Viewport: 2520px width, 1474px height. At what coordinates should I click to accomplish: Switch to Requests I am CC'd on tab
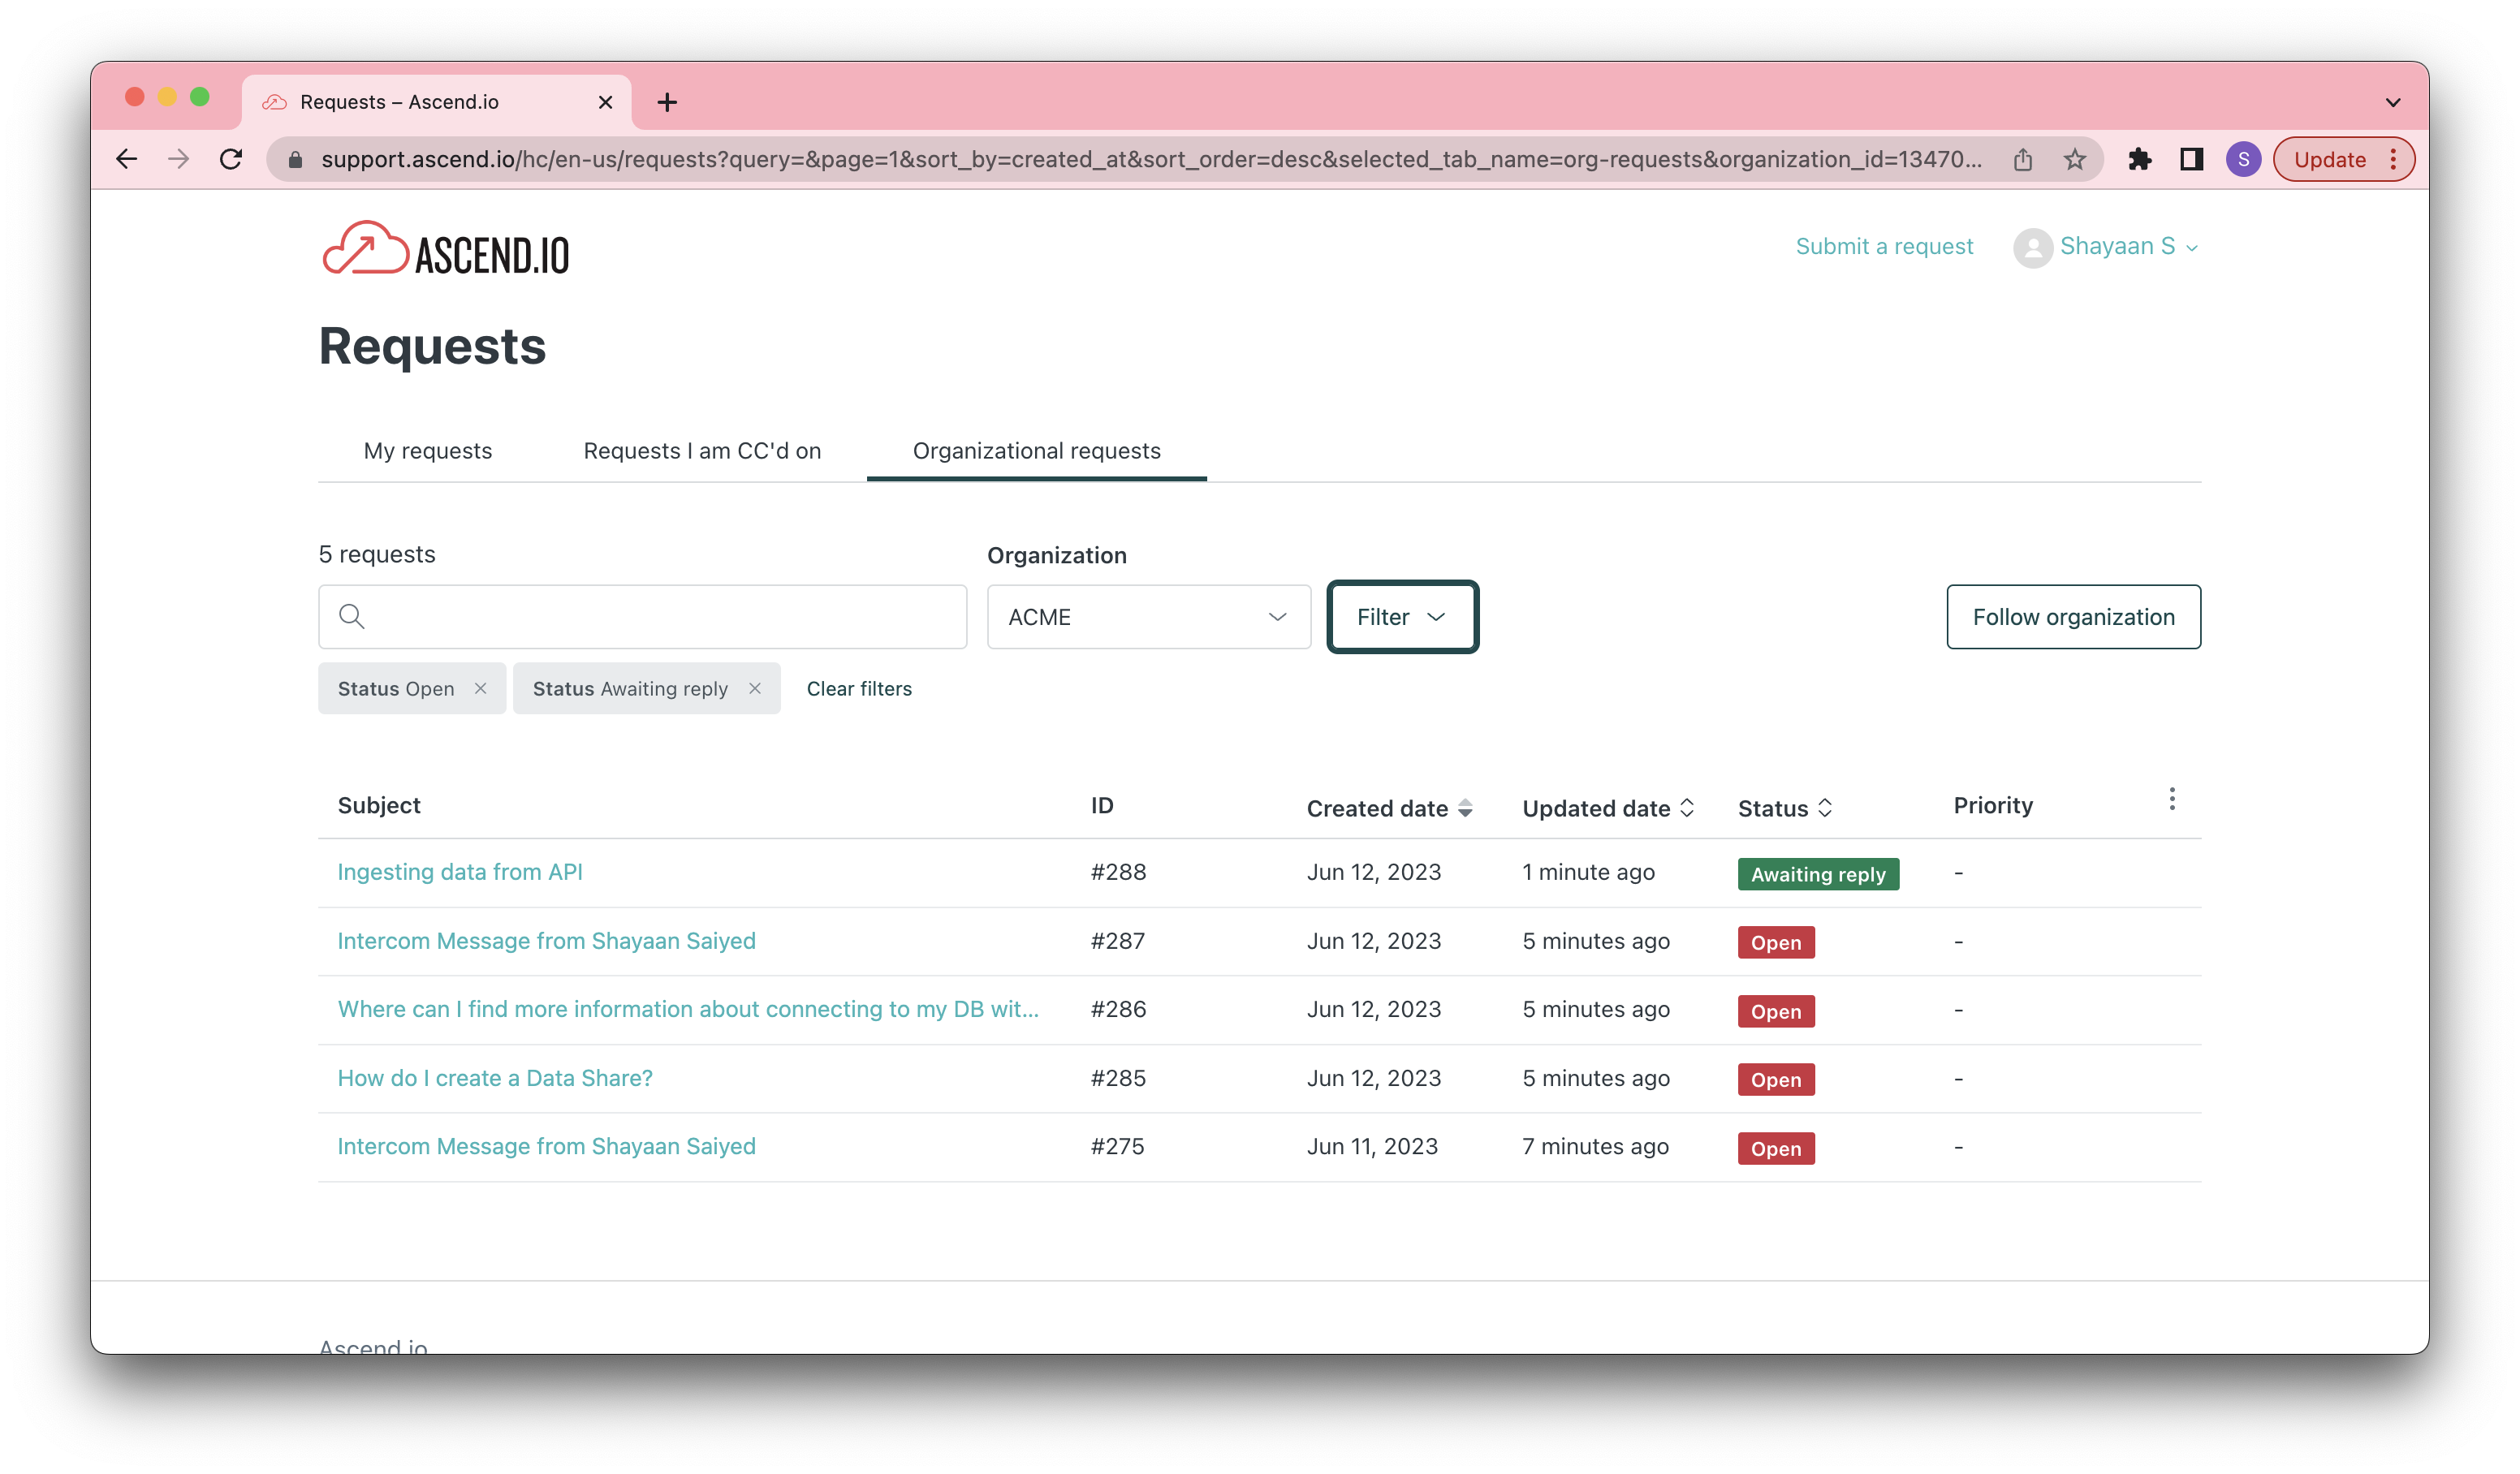[x=702, y=451]
